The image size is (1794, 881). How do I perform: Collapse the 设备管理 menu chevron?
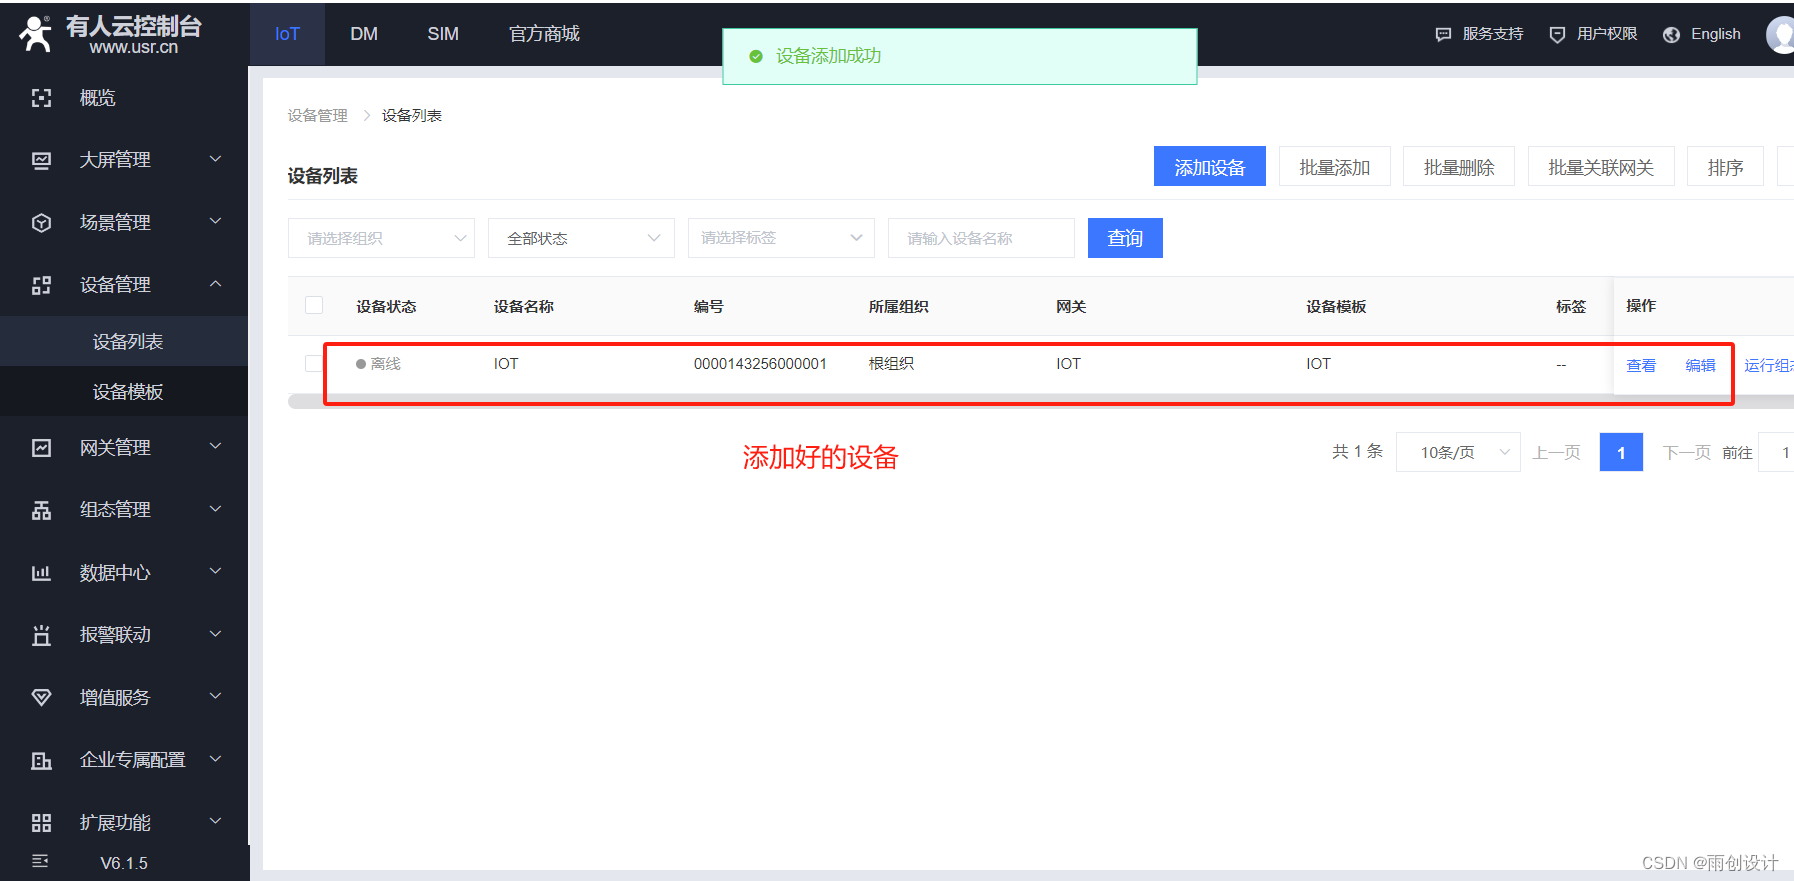(215, 284)
